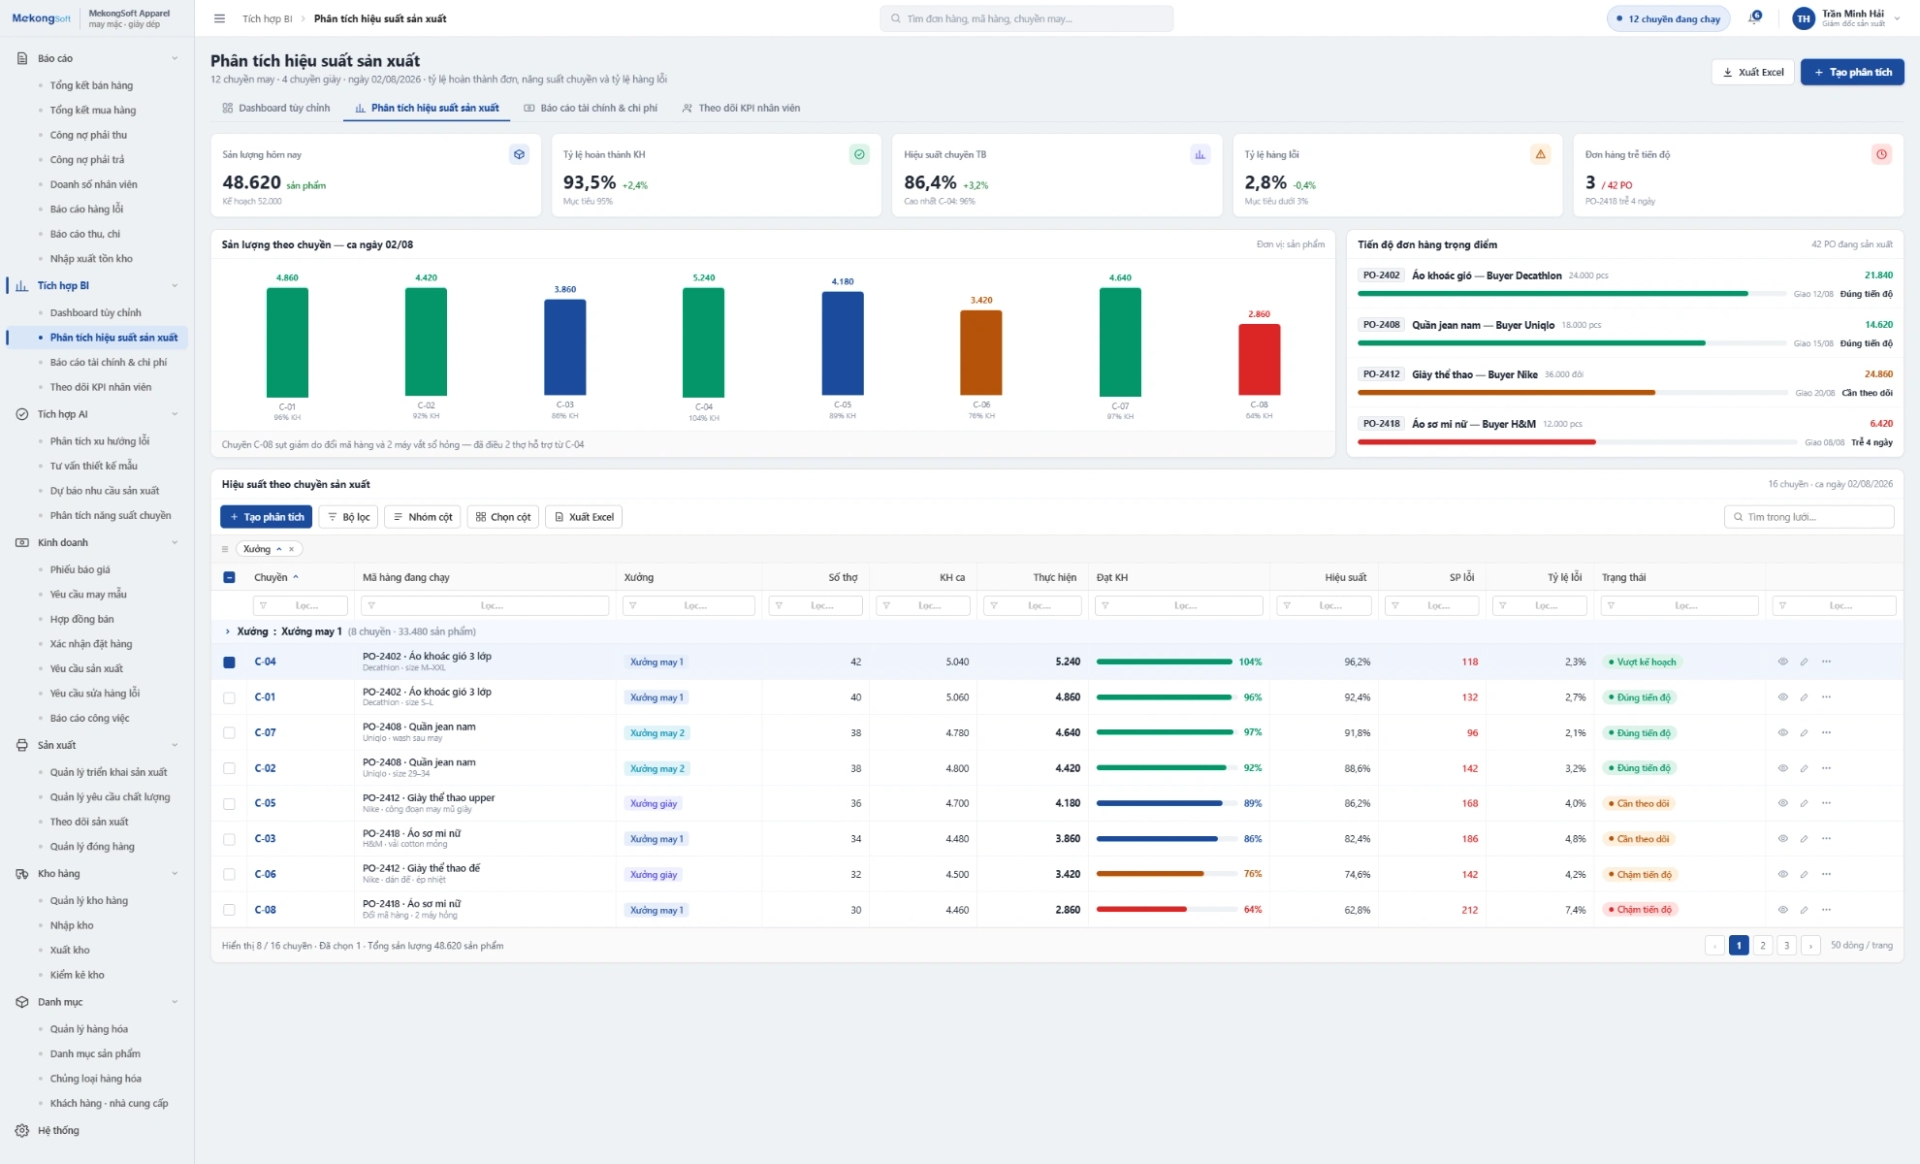Click the red C-08 chart bar
Screen dimensions: 1920x1164
1259,360
